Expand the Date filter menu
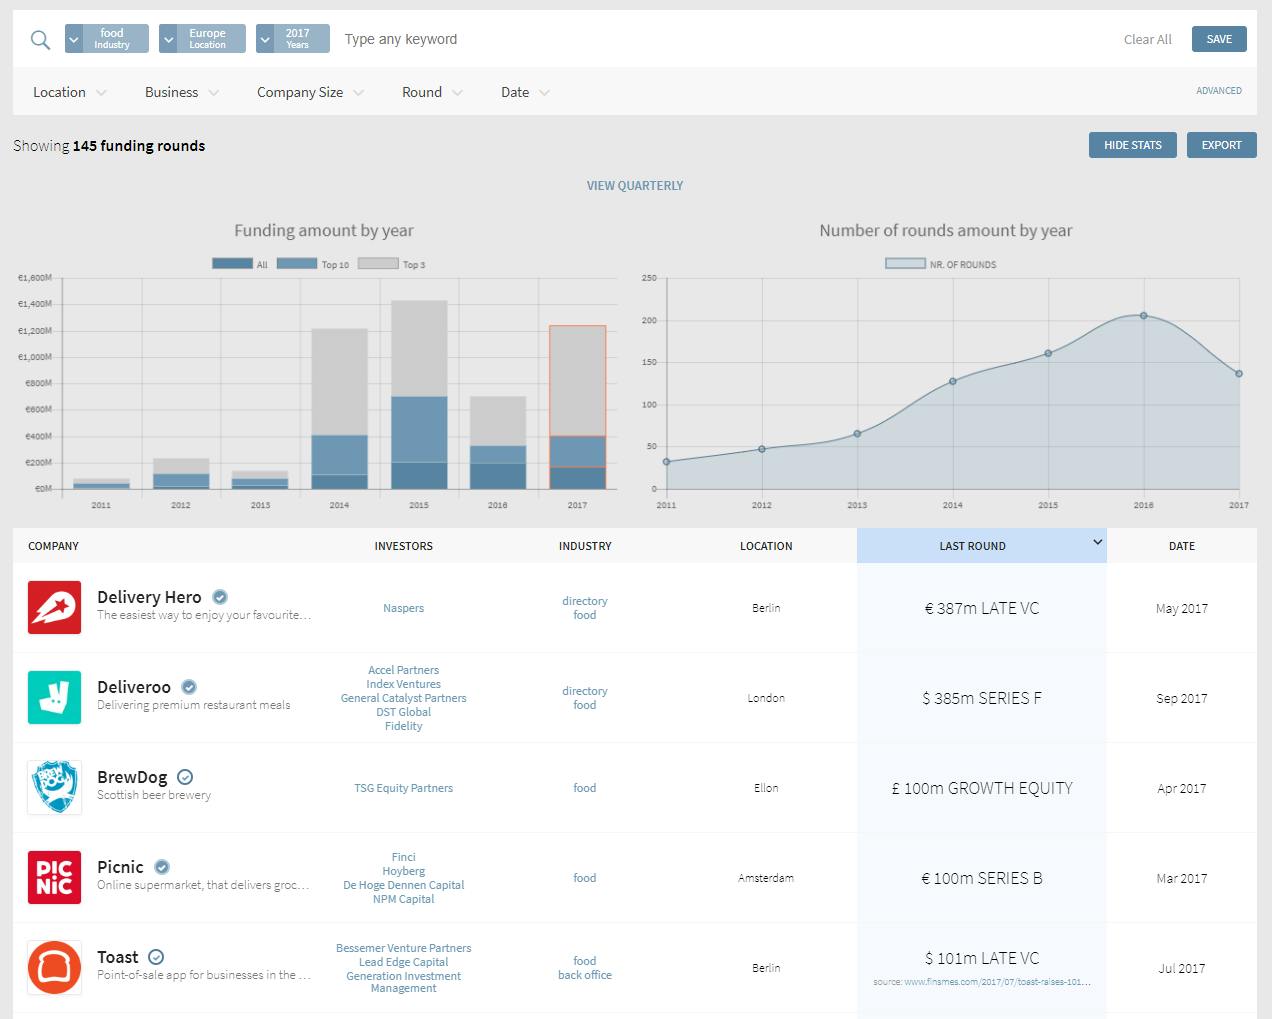1272x1019 pixels. 525,92
